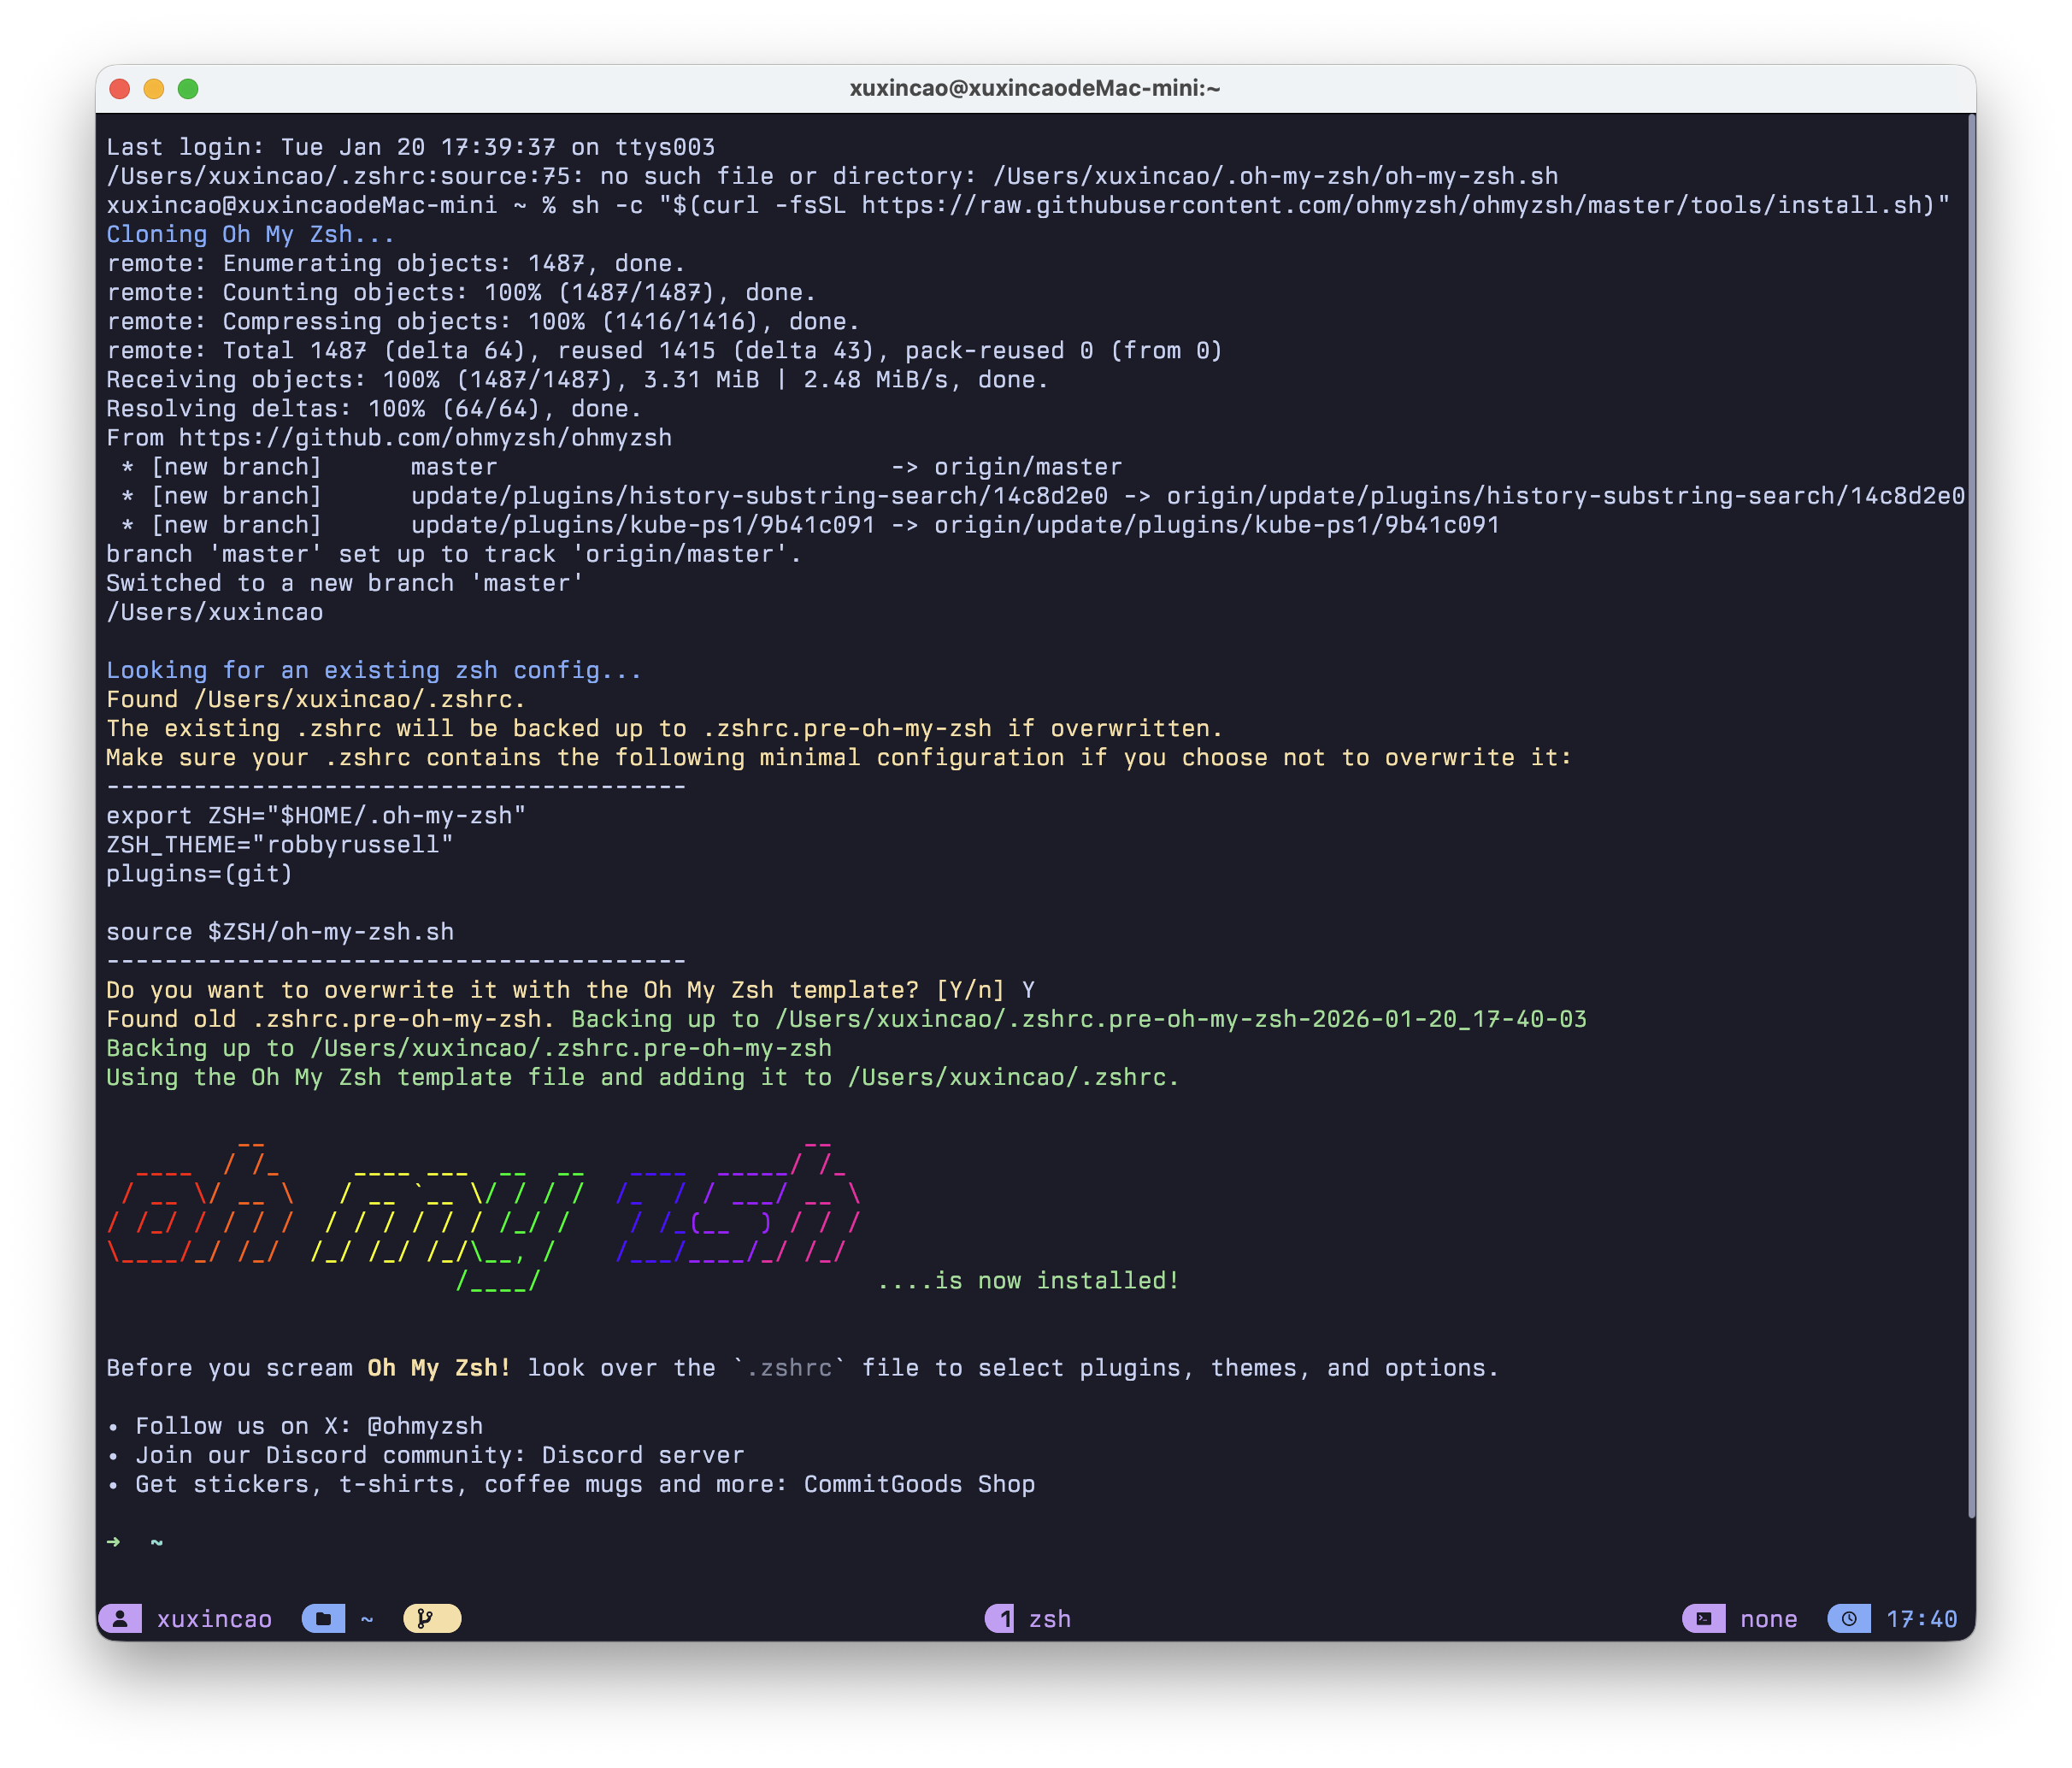Screen dimensions: 2072x1768
Task: Click the clock icon next to 17:40
Action: tap(1850, 1618)
